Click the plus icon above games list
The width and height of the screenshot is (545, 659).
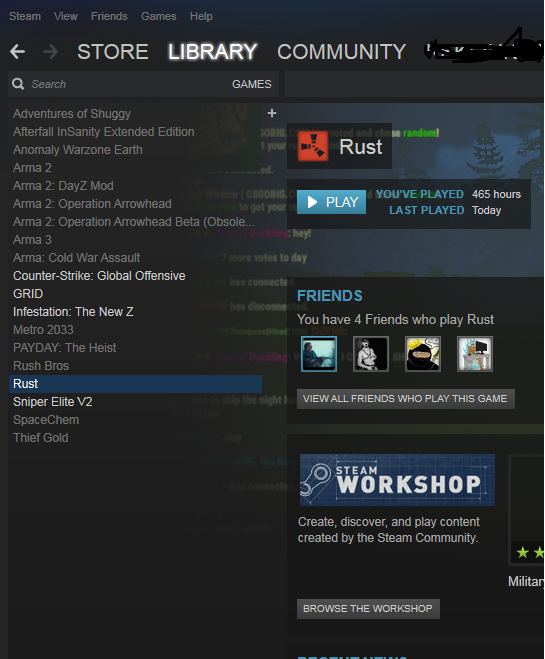point(272,113)
